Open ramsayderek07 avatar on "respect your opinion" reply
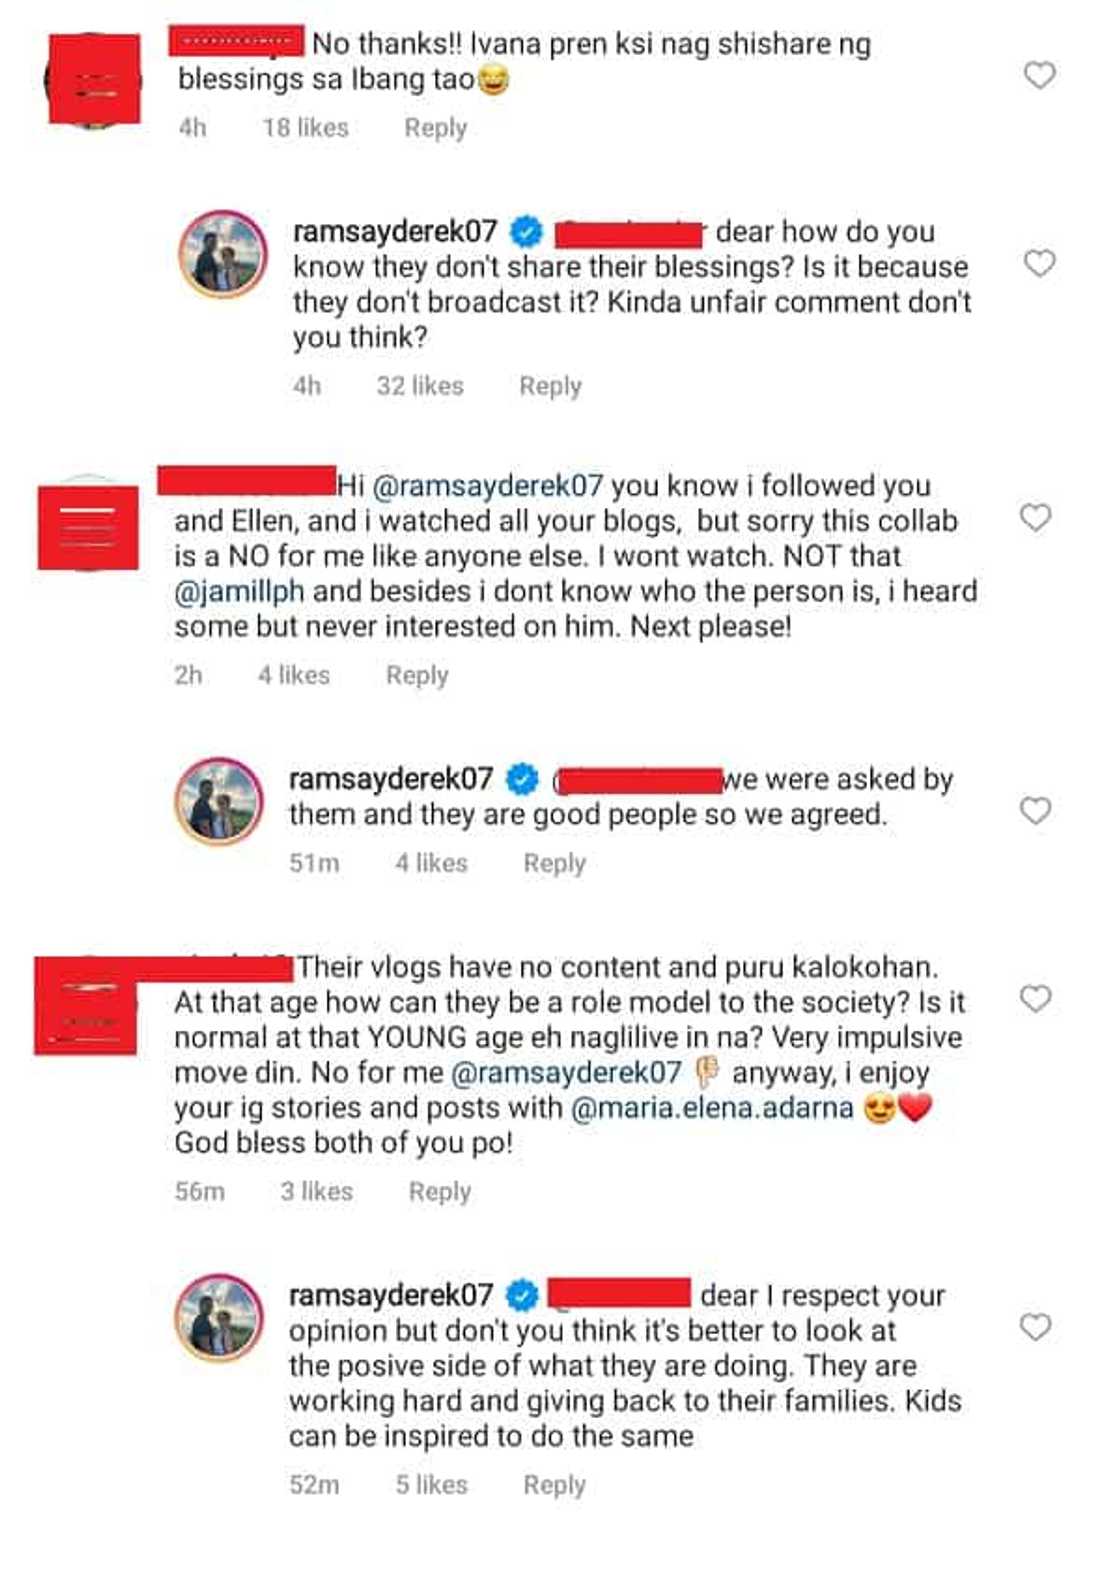Viewport: 1120px width, 1574px height. [x=219, y=1317]
